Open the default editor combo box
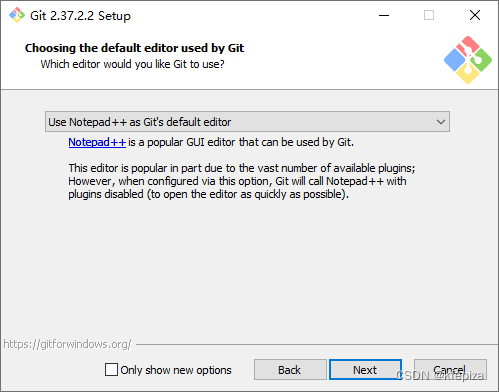Screen dimensions: 499x392 247,122
